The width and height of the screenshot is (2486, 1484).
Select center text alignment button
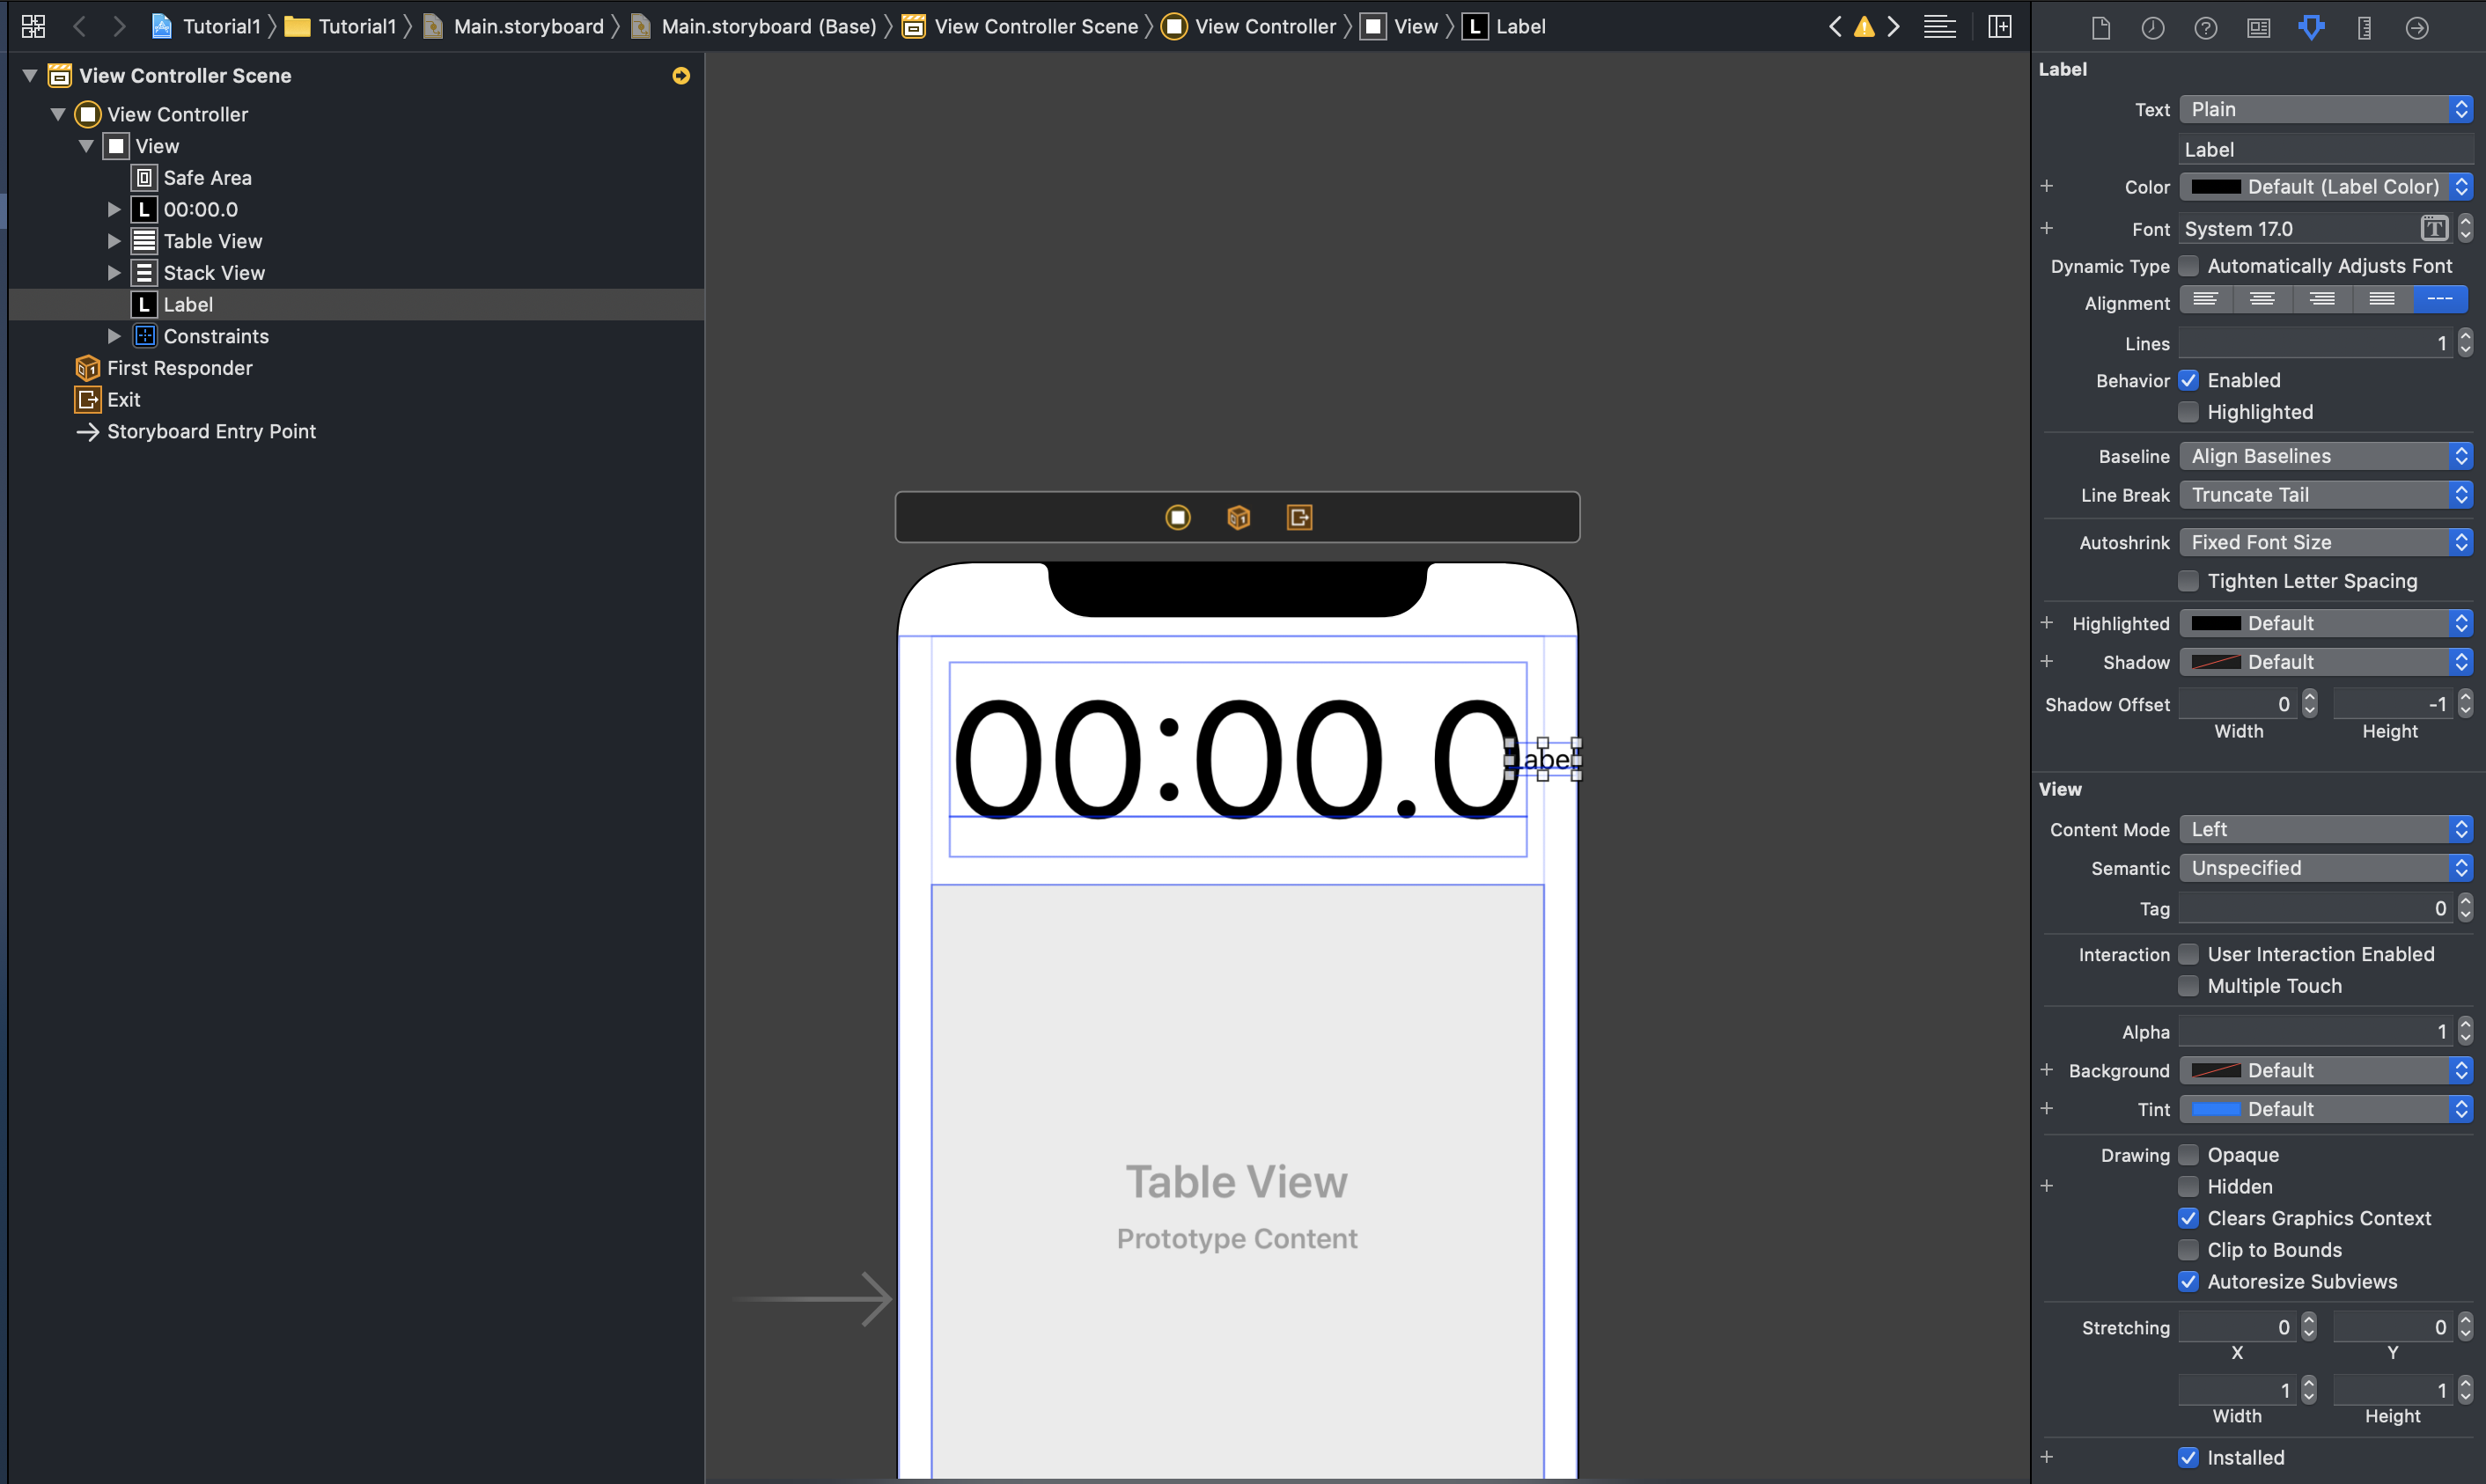[2262, 299]
